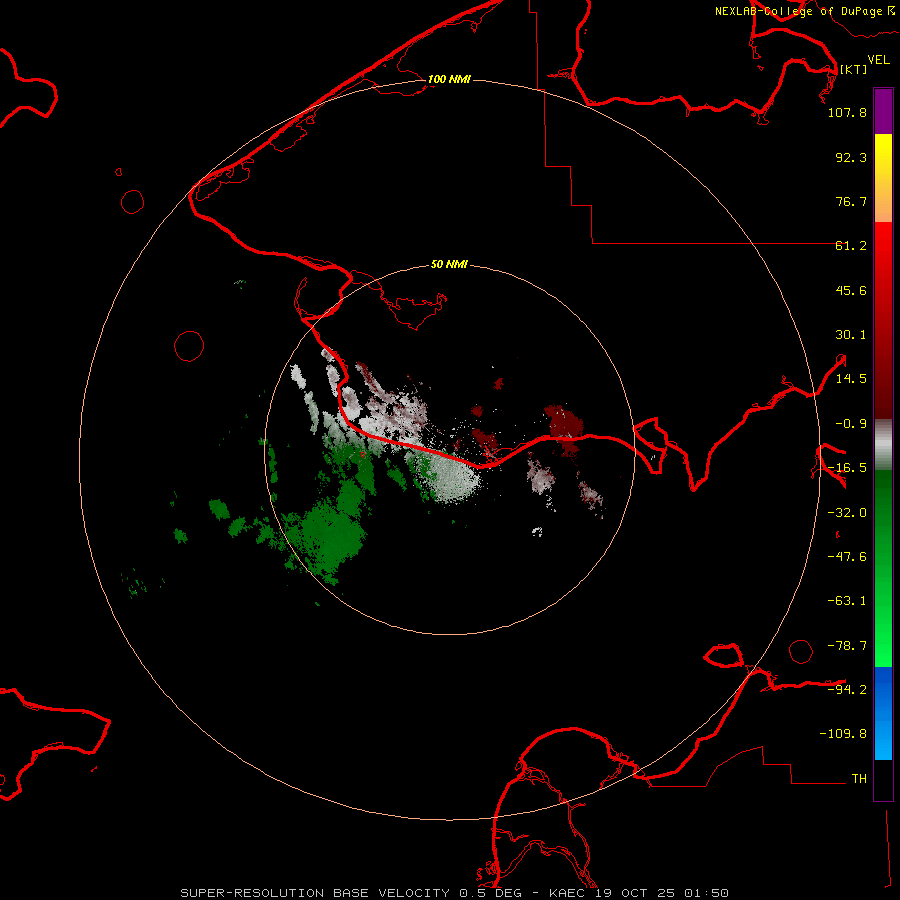Click the -32.0 value on the velocity scale
900x900 pixels.
847,513
